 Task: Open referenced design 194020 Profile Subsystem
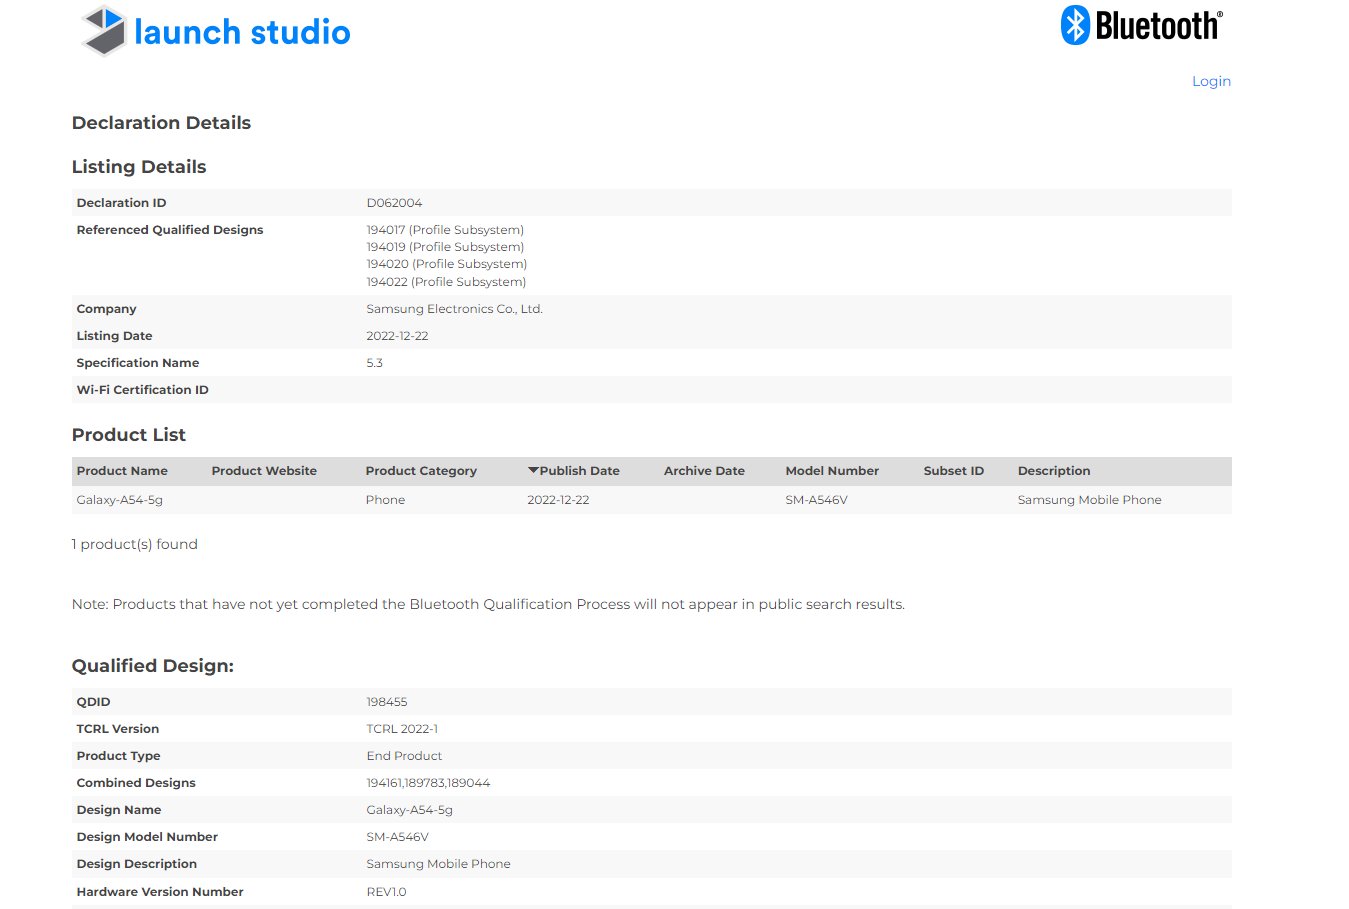coord(446,264)
